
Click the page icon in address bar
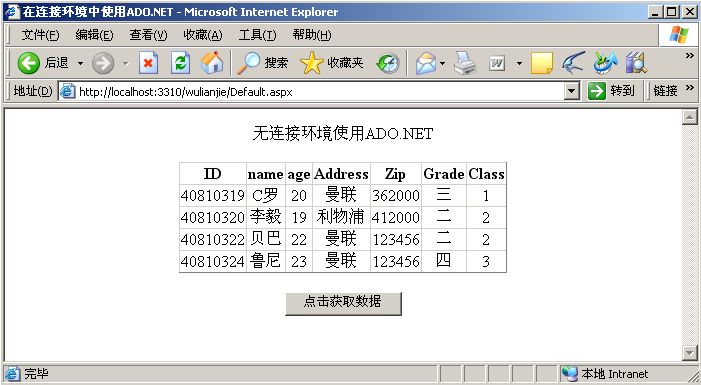[68, 92]
